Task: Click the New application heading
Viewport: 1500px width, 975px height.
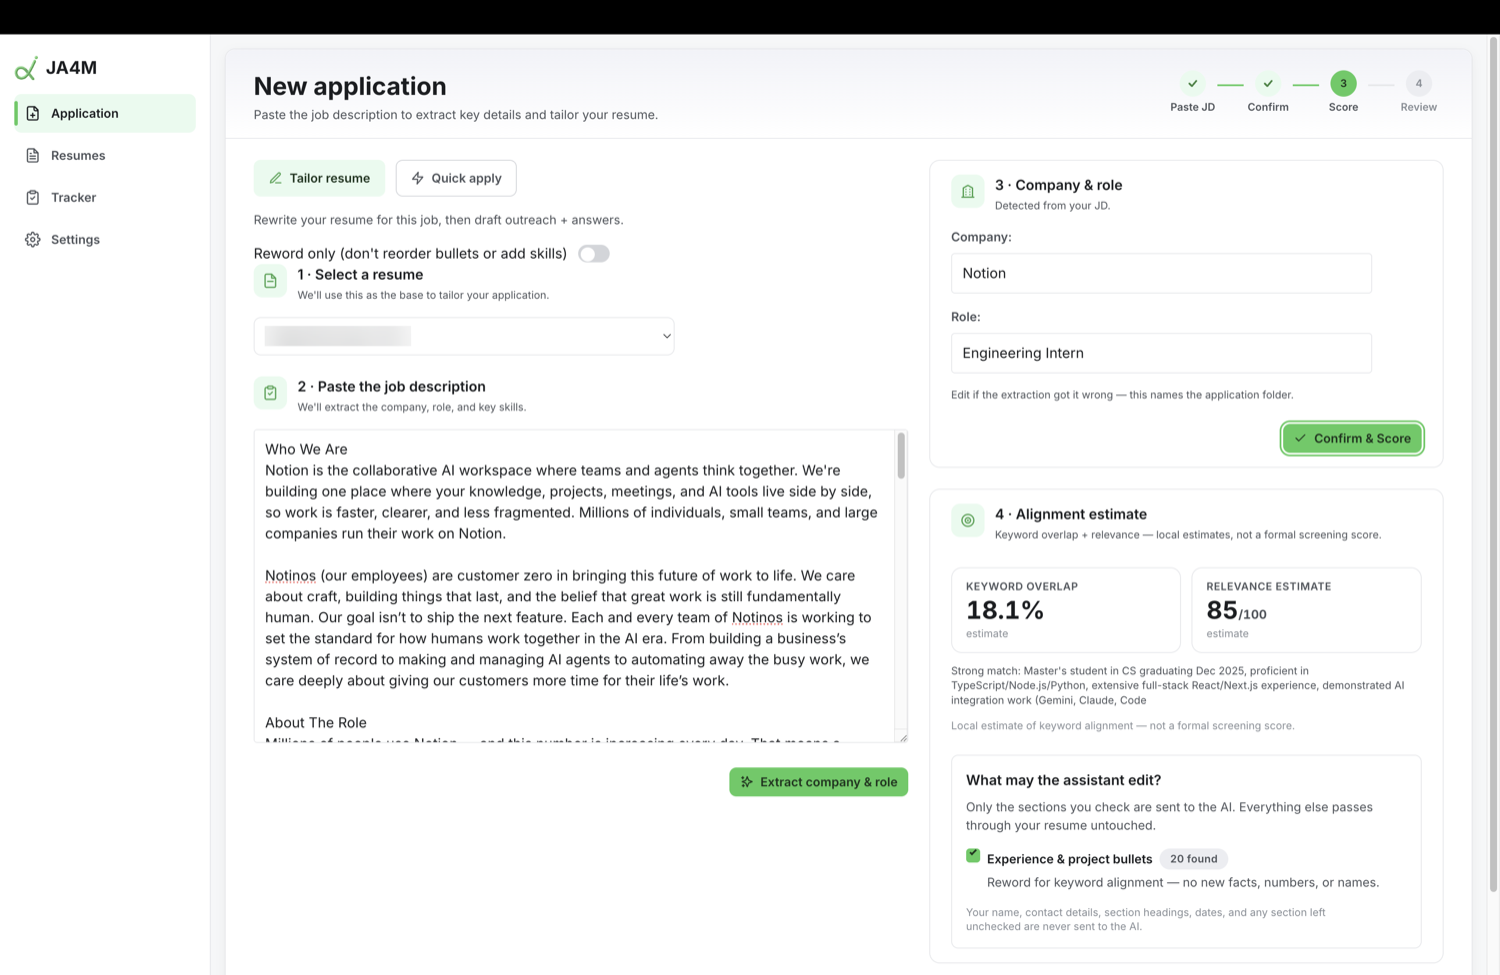Action: click(x=350, y=86)
